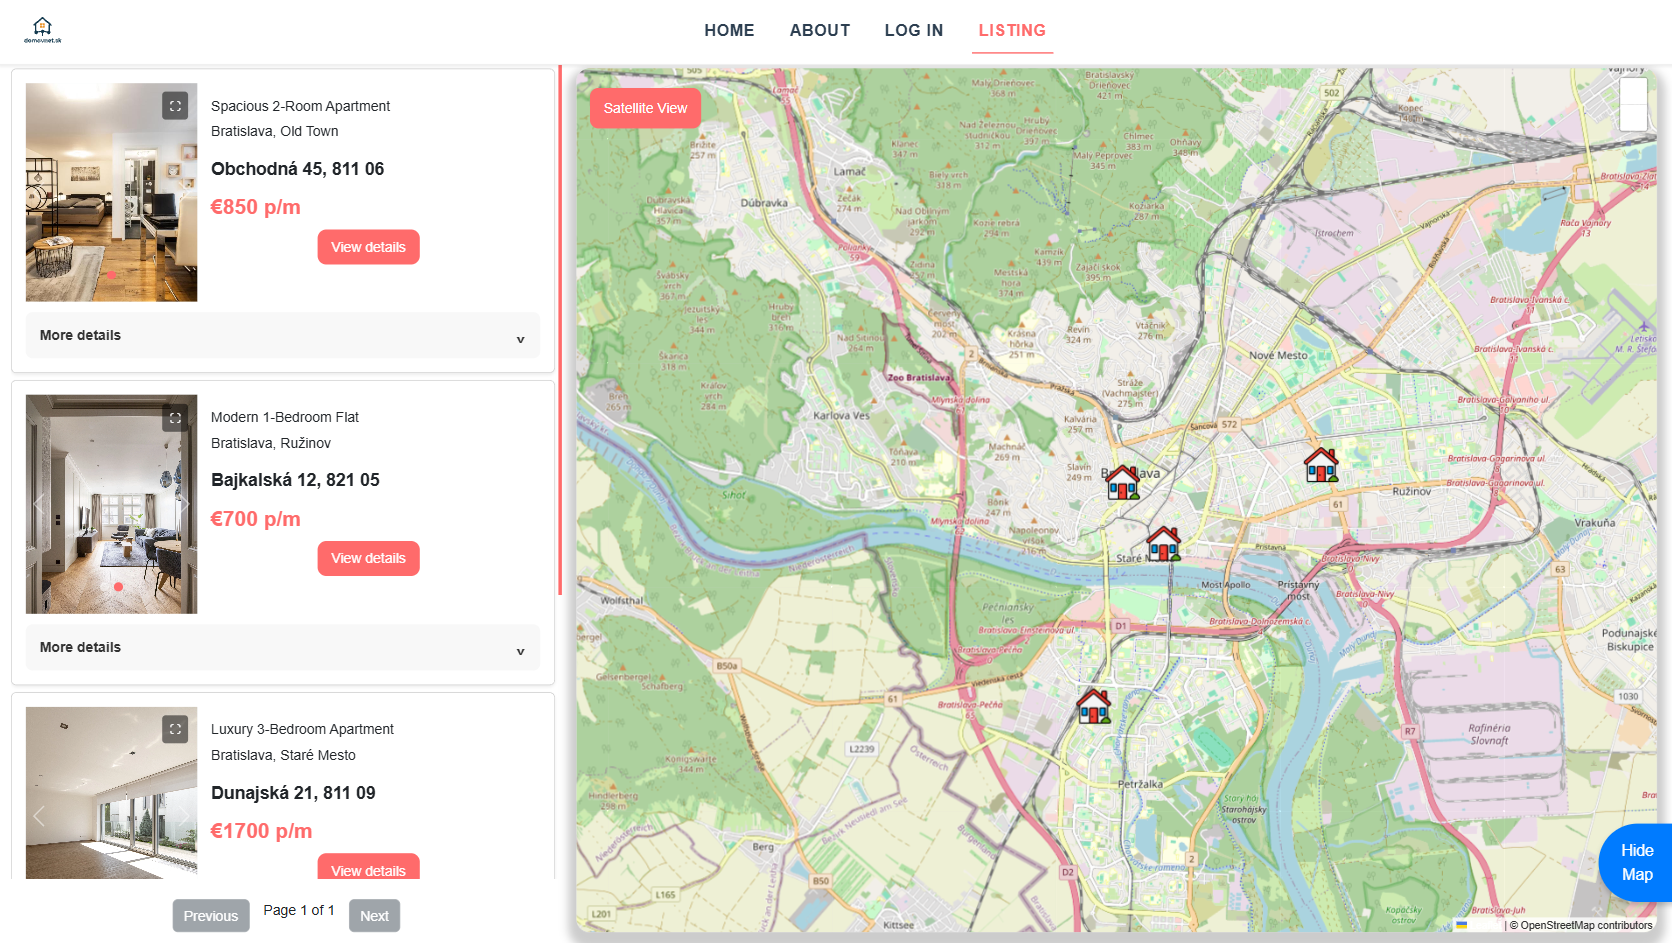The image size is (1672, 943).
Task: Show previous photo of Modern 1-Bedroom Flat
Action: [x=39, y=504]
